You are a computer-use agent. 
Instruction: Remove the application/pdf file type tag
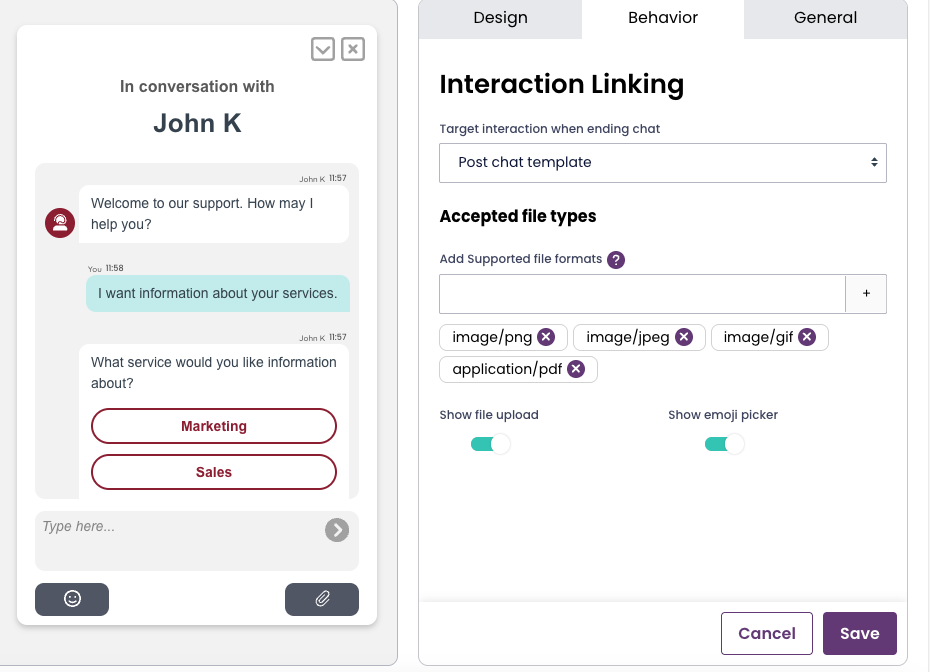(x=575, y=369)
